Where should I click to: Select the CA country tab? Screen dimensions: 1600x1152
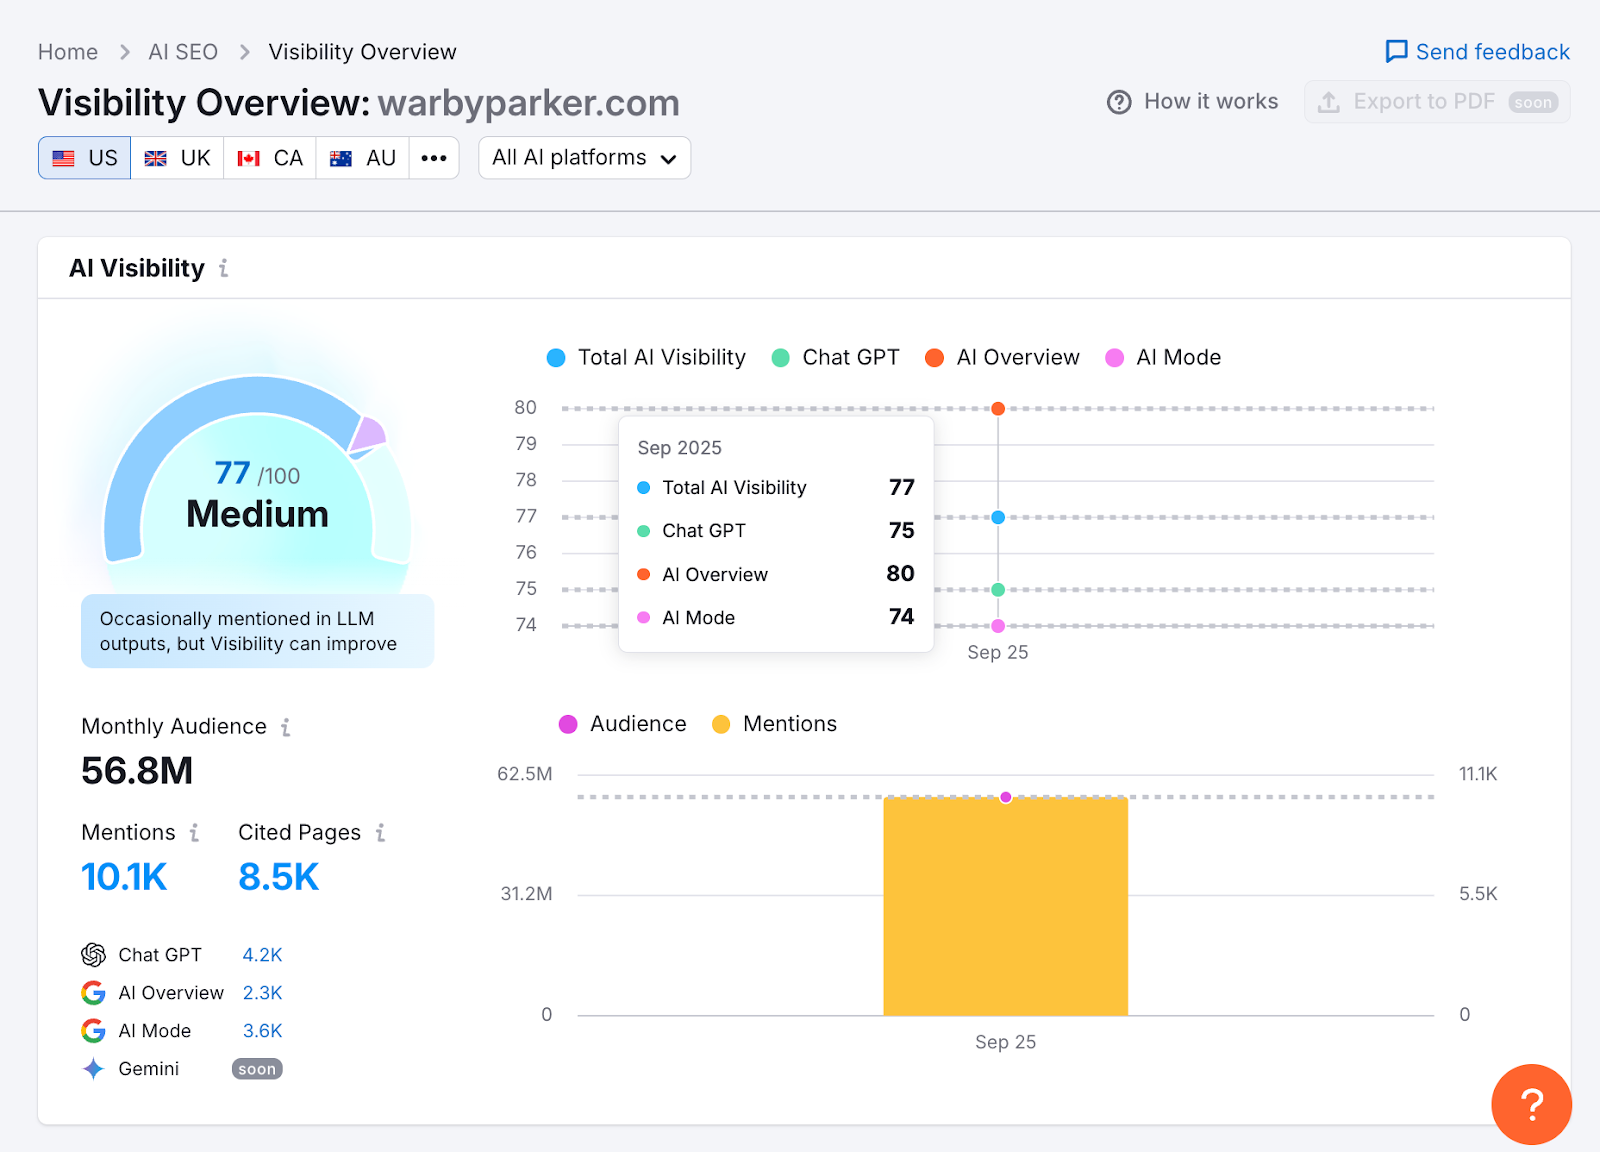click(x=269, y=157)
